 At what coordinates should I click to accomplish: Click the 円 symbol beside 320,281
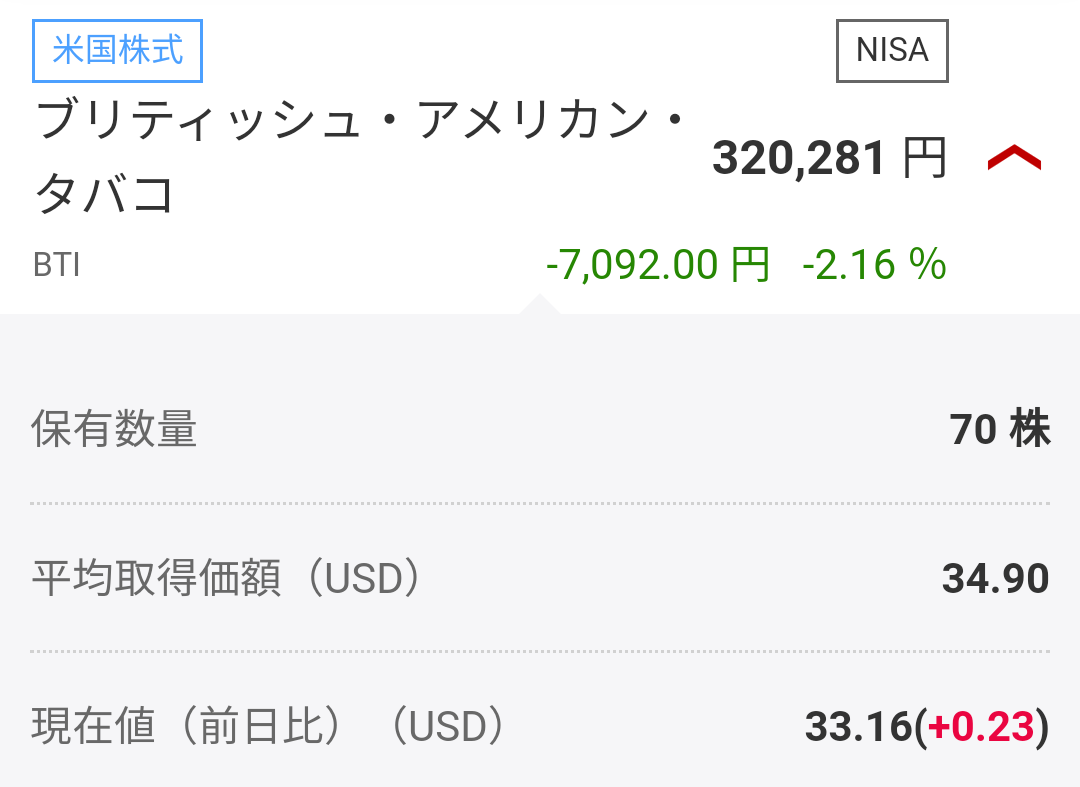point(924,158)
